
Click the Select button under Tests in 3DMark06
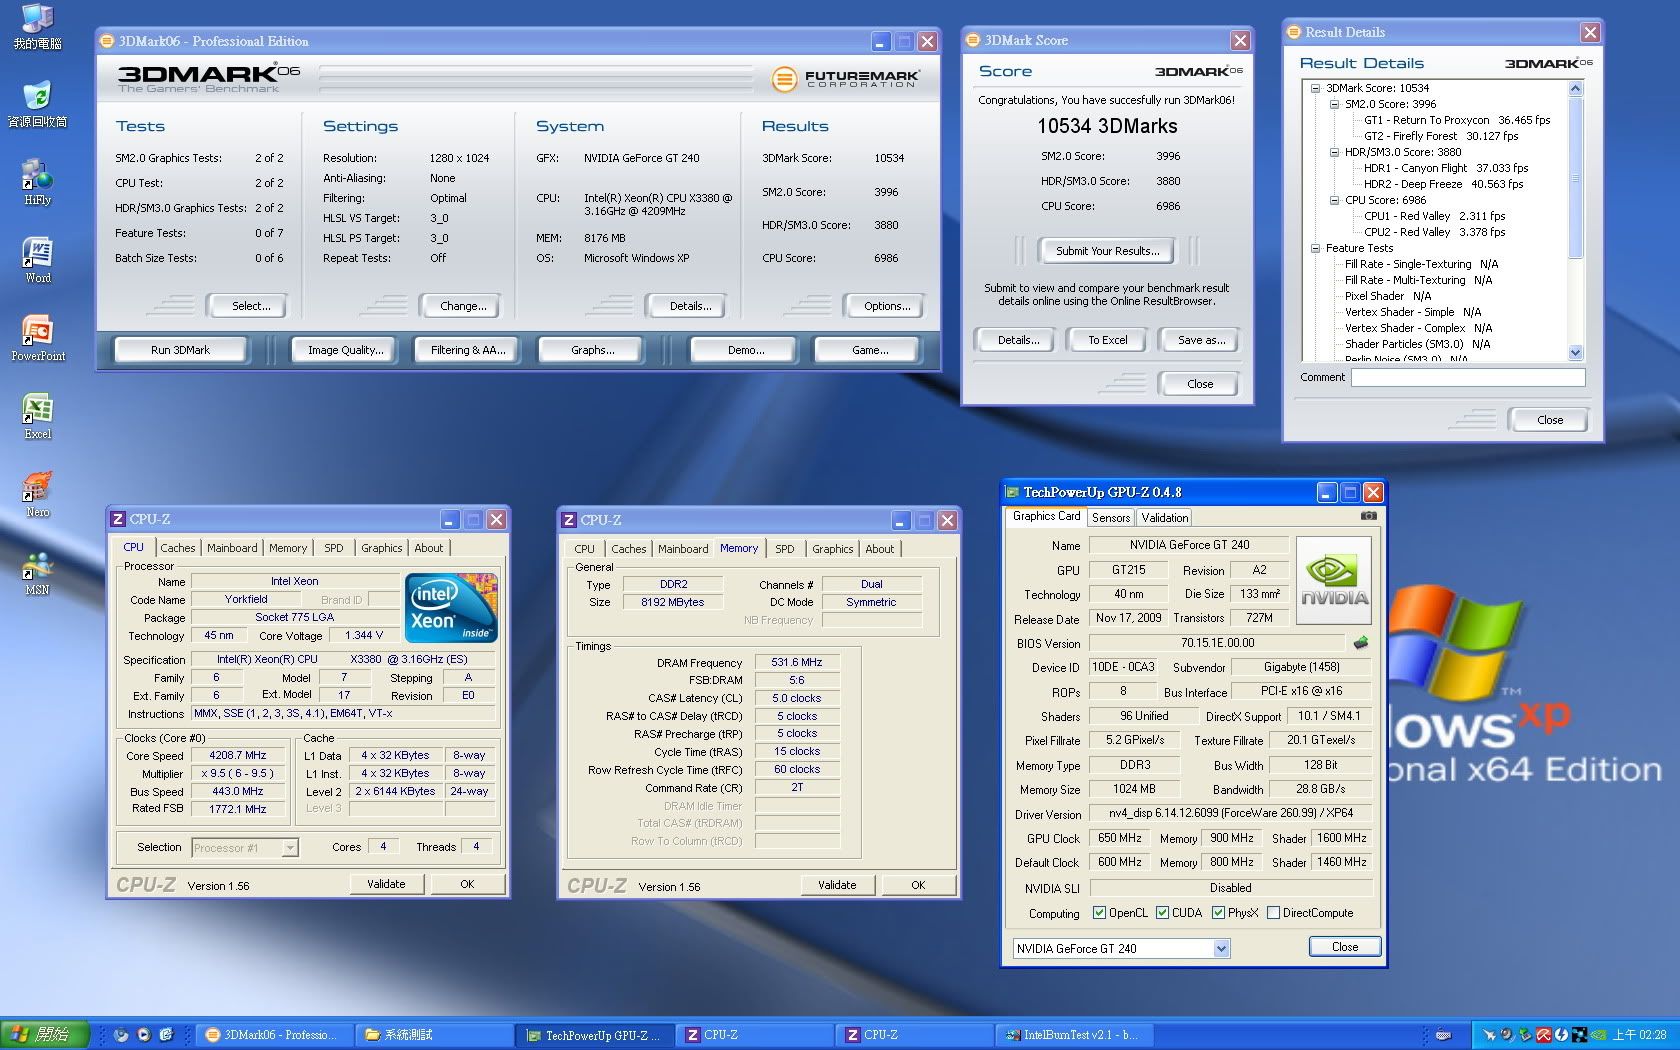[x=250, y=306]
